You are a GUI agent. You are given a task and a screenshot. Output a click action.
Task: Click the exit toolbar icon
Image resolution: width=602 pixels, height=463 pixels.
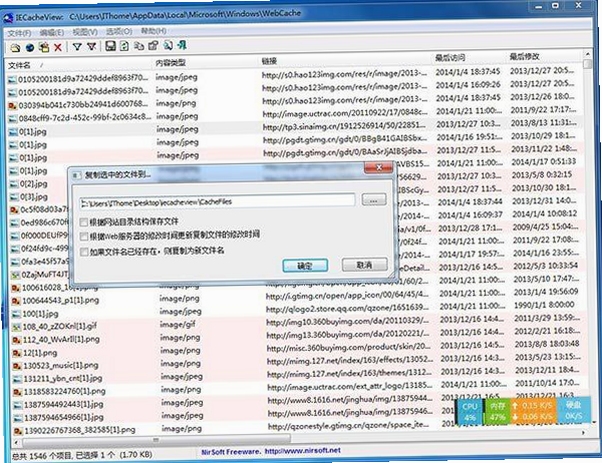coord(182,45)
